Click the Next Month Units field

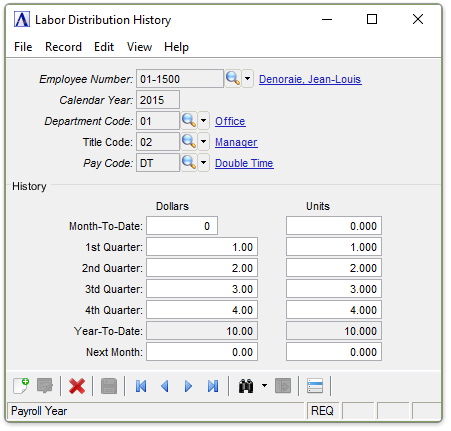click(x=334, y=352)
